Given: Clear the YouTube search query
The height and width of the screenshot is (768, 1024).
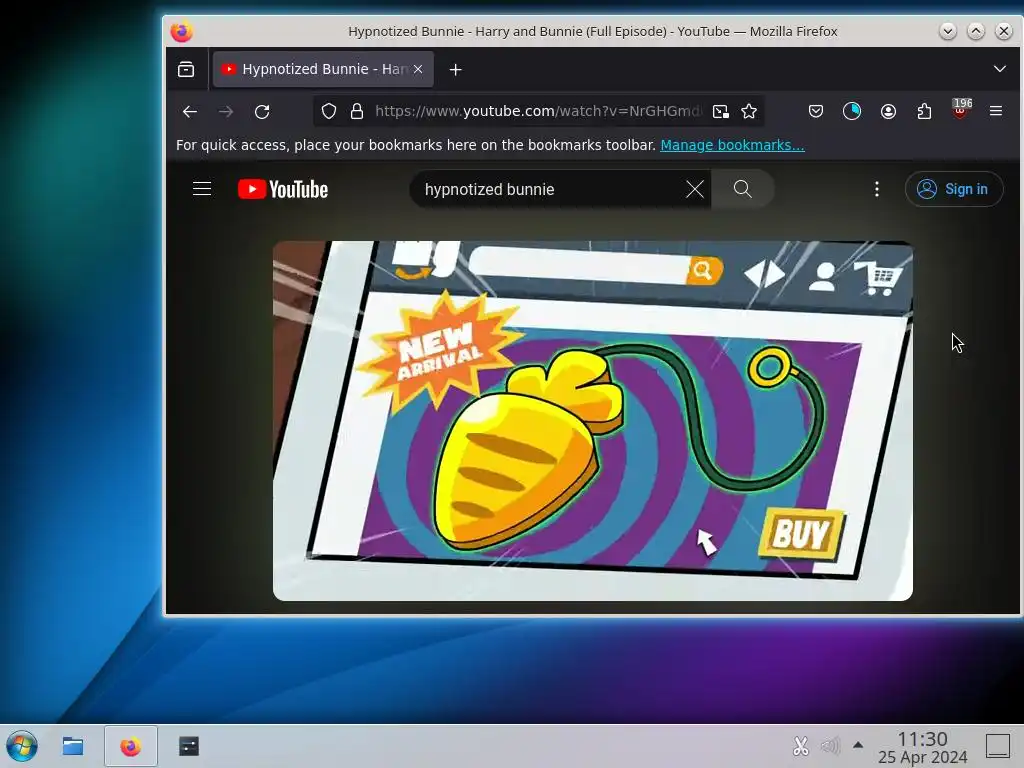Looking at the screenshot, I should pyautogui.click(x=695, y=189).
